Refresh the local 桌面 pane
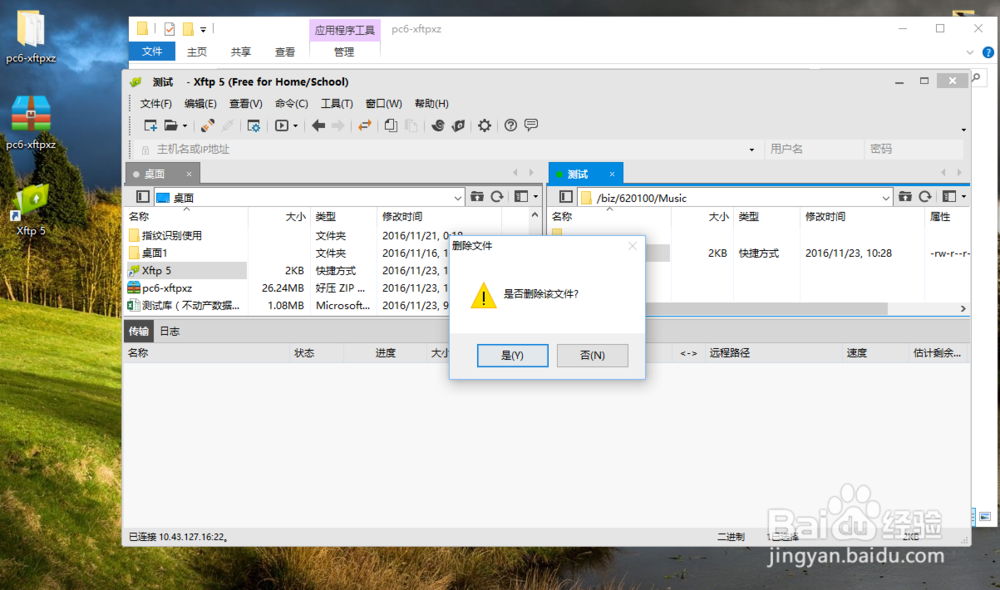 [497, 197]
